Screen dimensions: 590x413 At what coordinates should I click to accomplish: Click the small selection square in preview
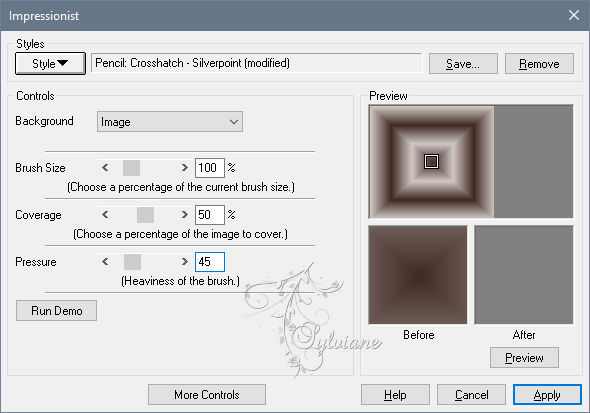(x=431, y=161)
